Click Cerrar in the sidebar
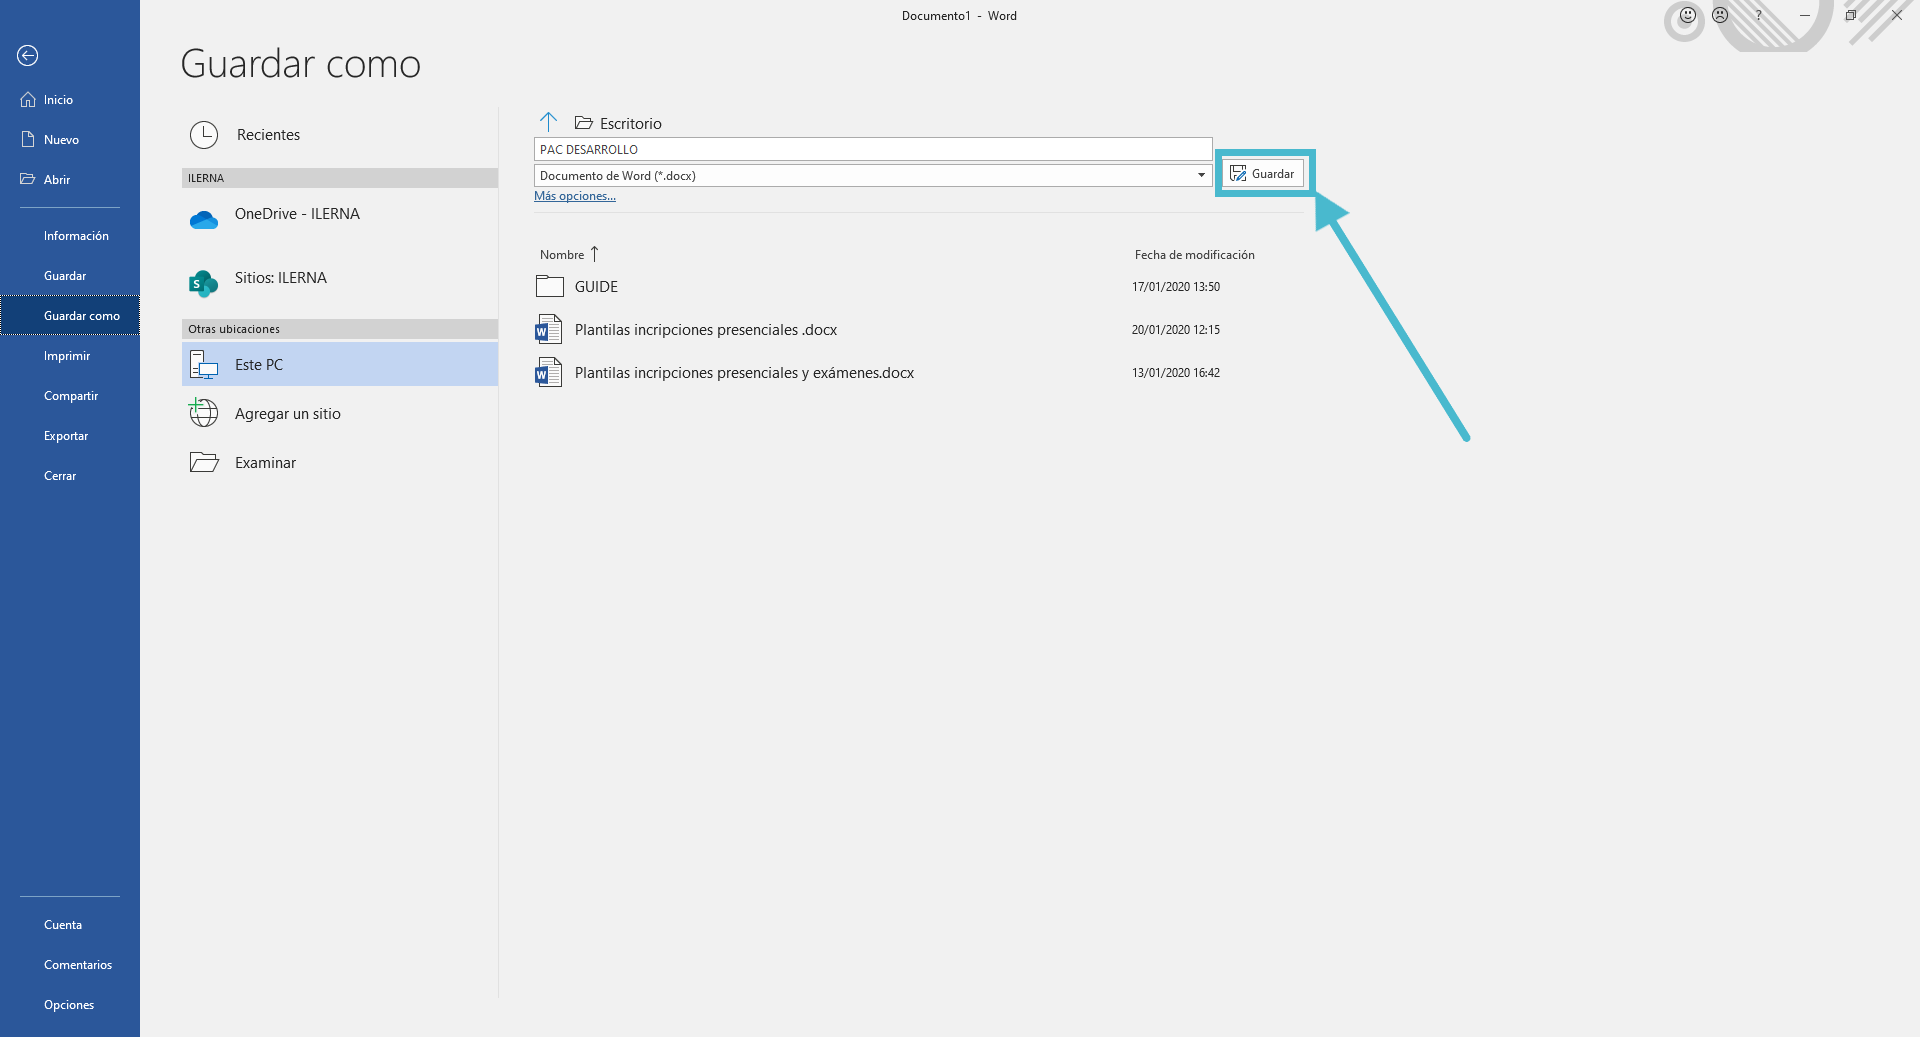The width and height of the screenshot is (1920, 1037). pyautogui.click(x=60, y=476)
